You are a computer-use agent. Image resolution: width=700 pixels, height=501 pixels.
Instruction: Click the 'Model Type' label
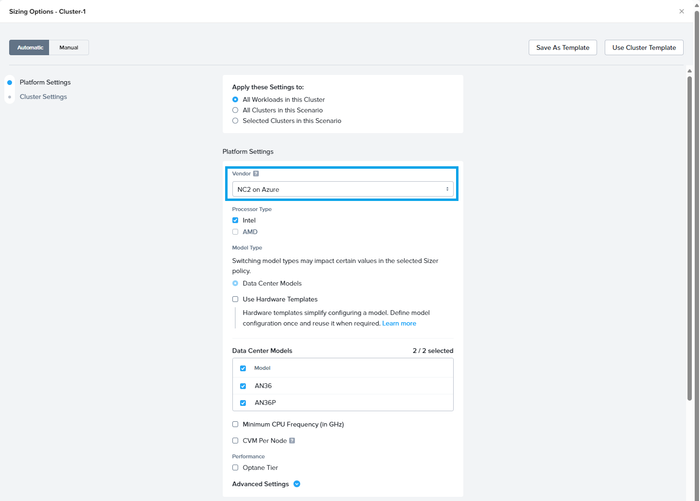pos(247,248)
